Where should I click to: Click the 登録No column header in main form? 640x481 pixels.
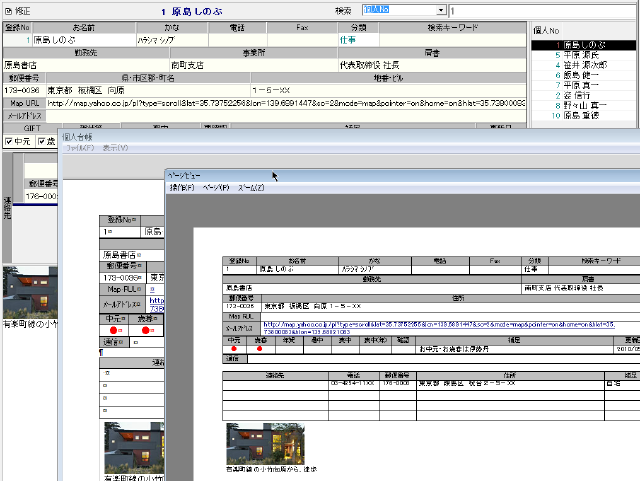tap(18, 27)
